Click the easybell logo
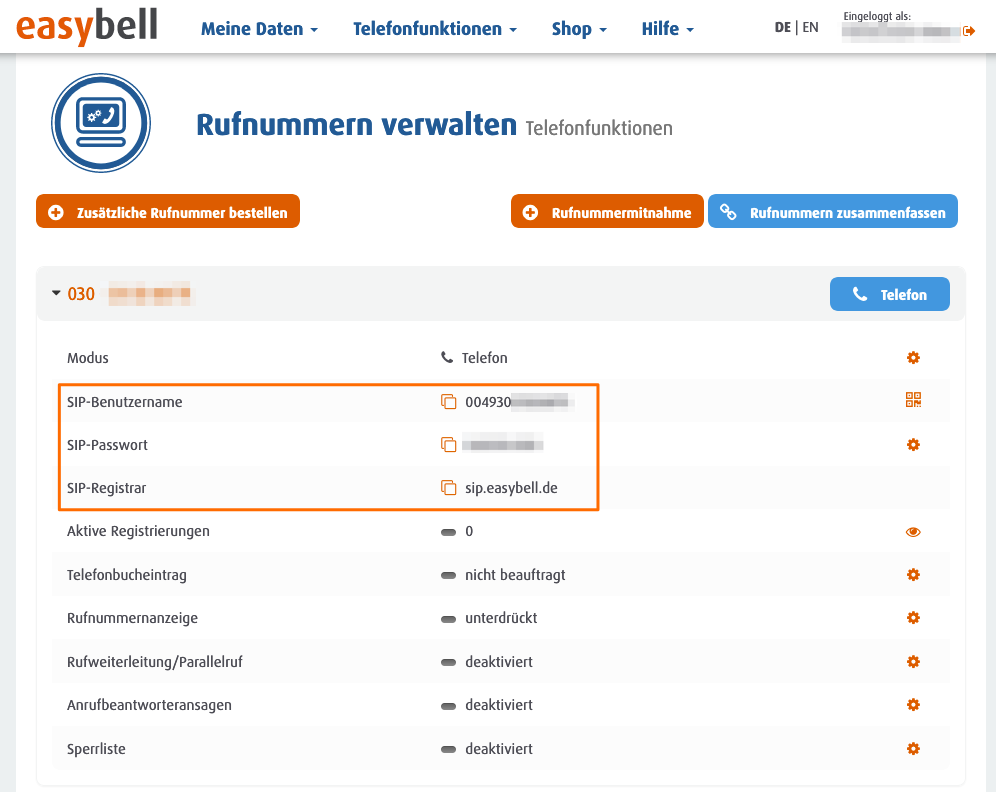The image size is (996, 792). pos(87,26)
